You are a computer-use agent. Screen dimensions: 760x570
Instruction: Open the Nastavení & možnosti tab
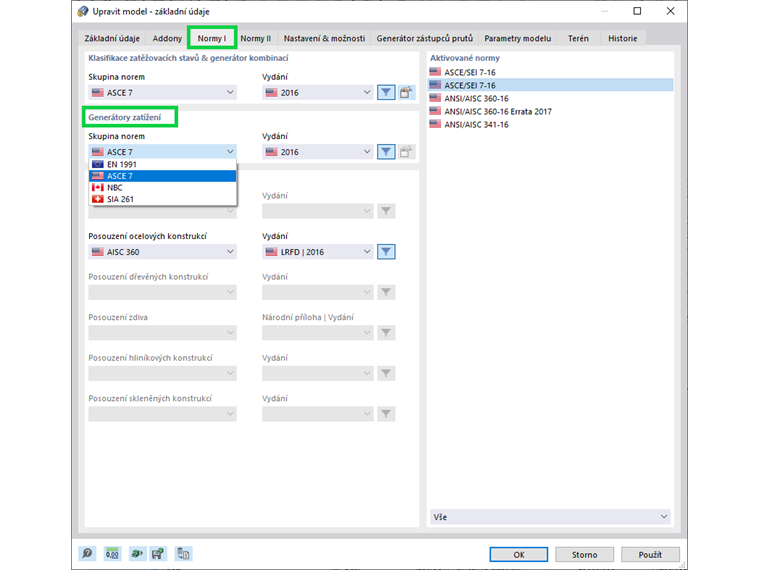click(x=324, y=38)
